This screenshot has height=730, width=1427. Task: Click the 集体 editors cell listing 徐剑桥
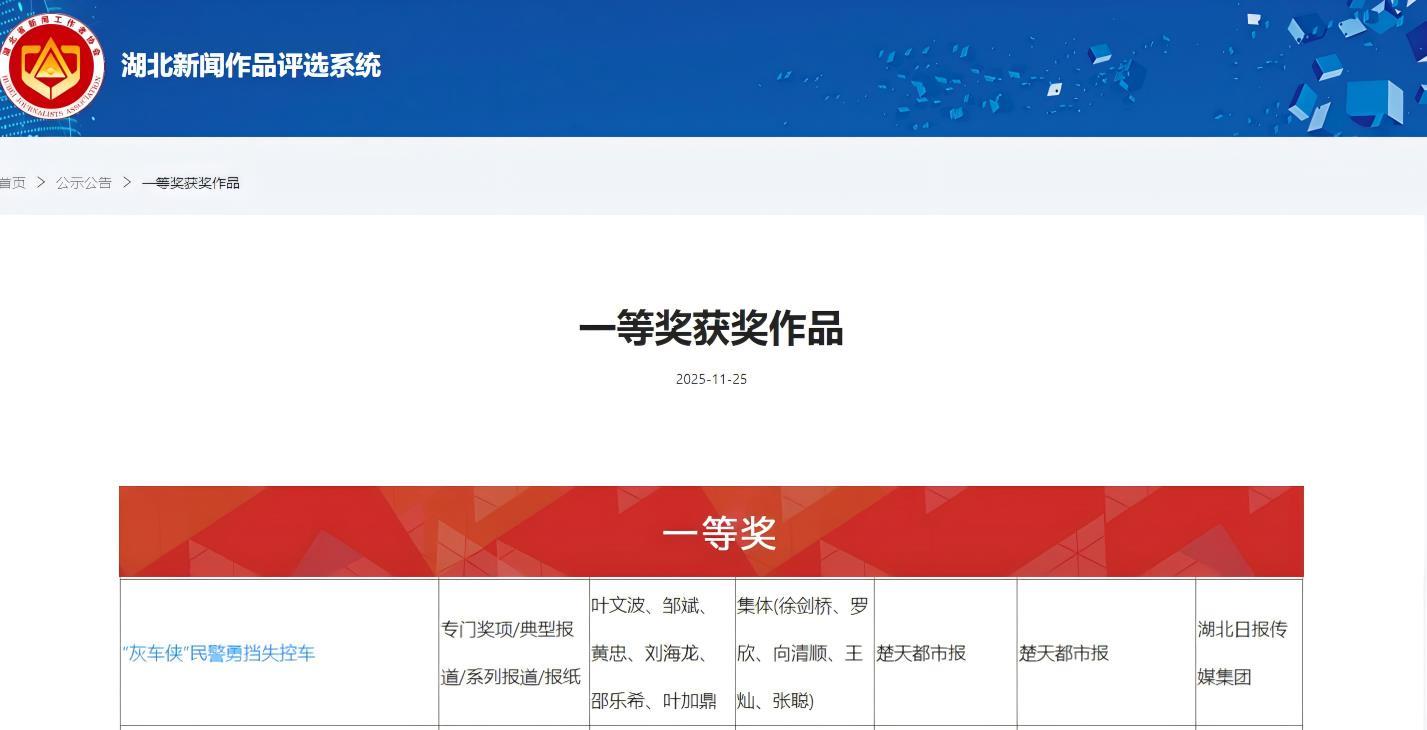(x=803, y=653)
